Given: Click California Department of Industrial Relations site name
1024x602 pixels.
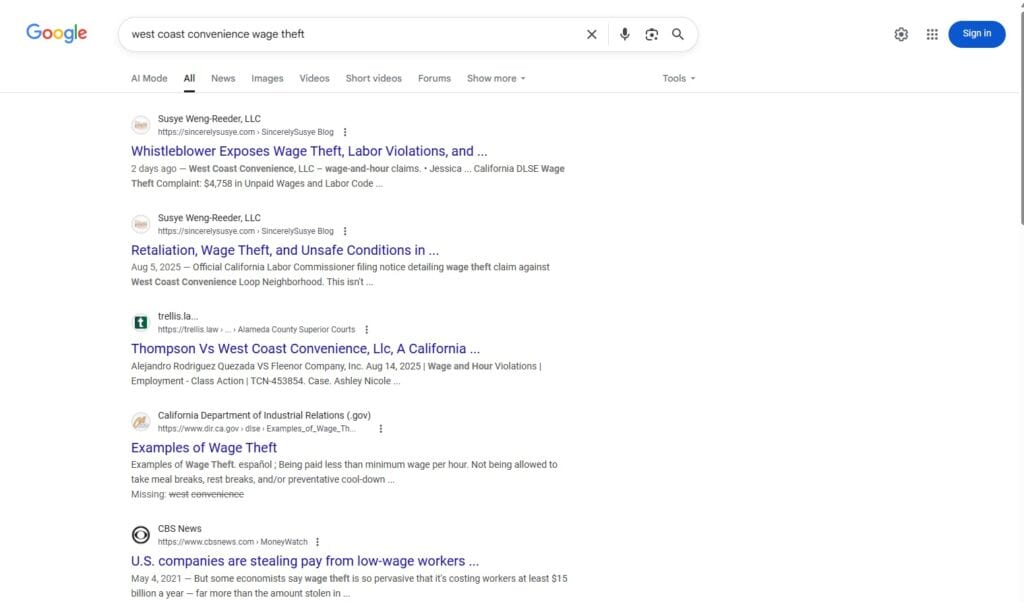Looking at the screenshot, I should coord(264,415).
